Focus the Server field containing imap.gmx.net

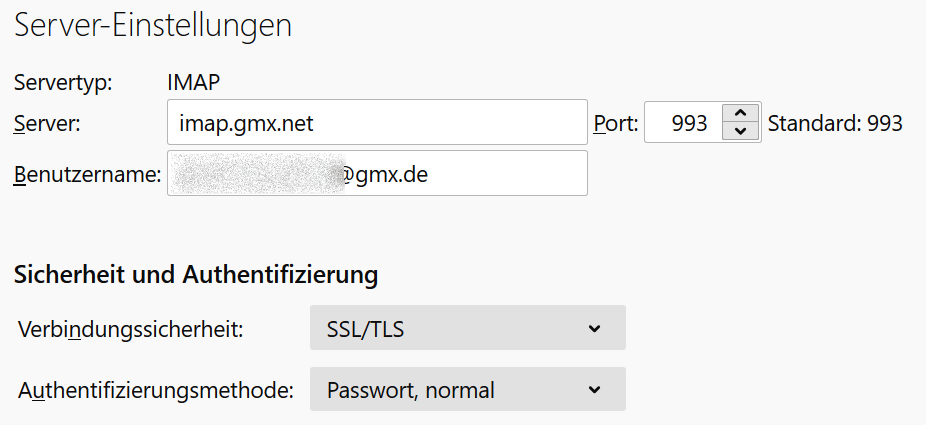(x=377, y=122)
